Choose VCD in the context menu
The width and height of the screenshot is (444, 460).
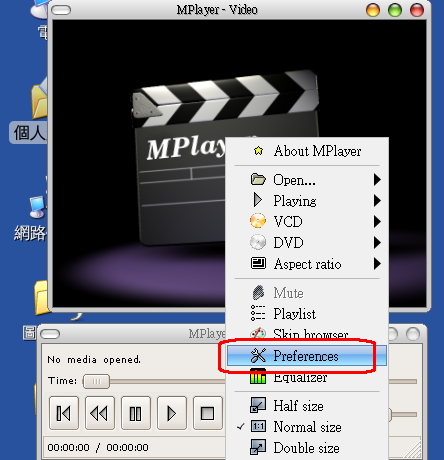307,222
